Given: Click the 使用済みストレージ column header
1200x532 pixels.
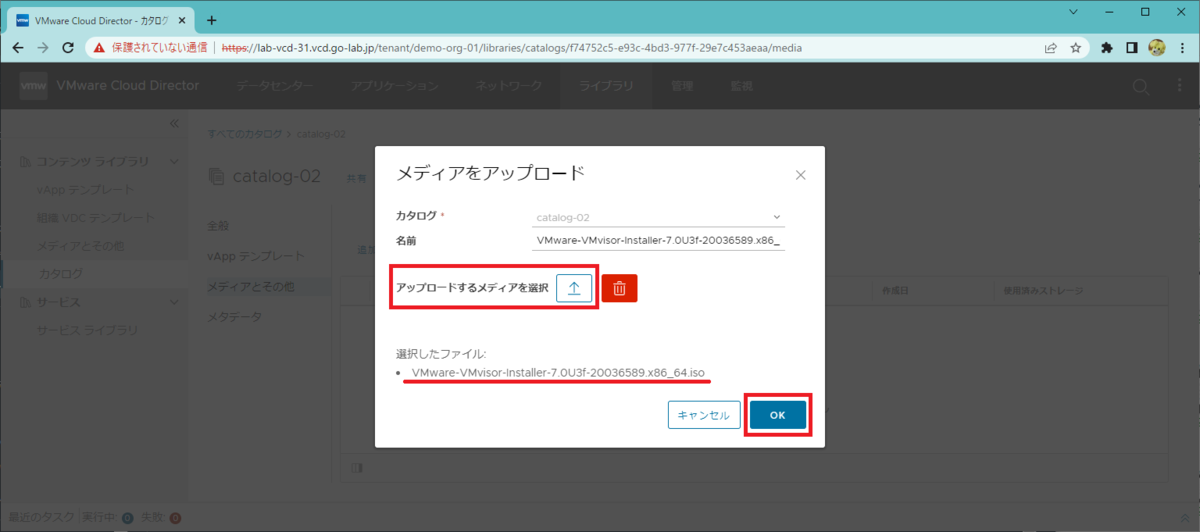Looking at the screenshot, I should [1043, 291].
